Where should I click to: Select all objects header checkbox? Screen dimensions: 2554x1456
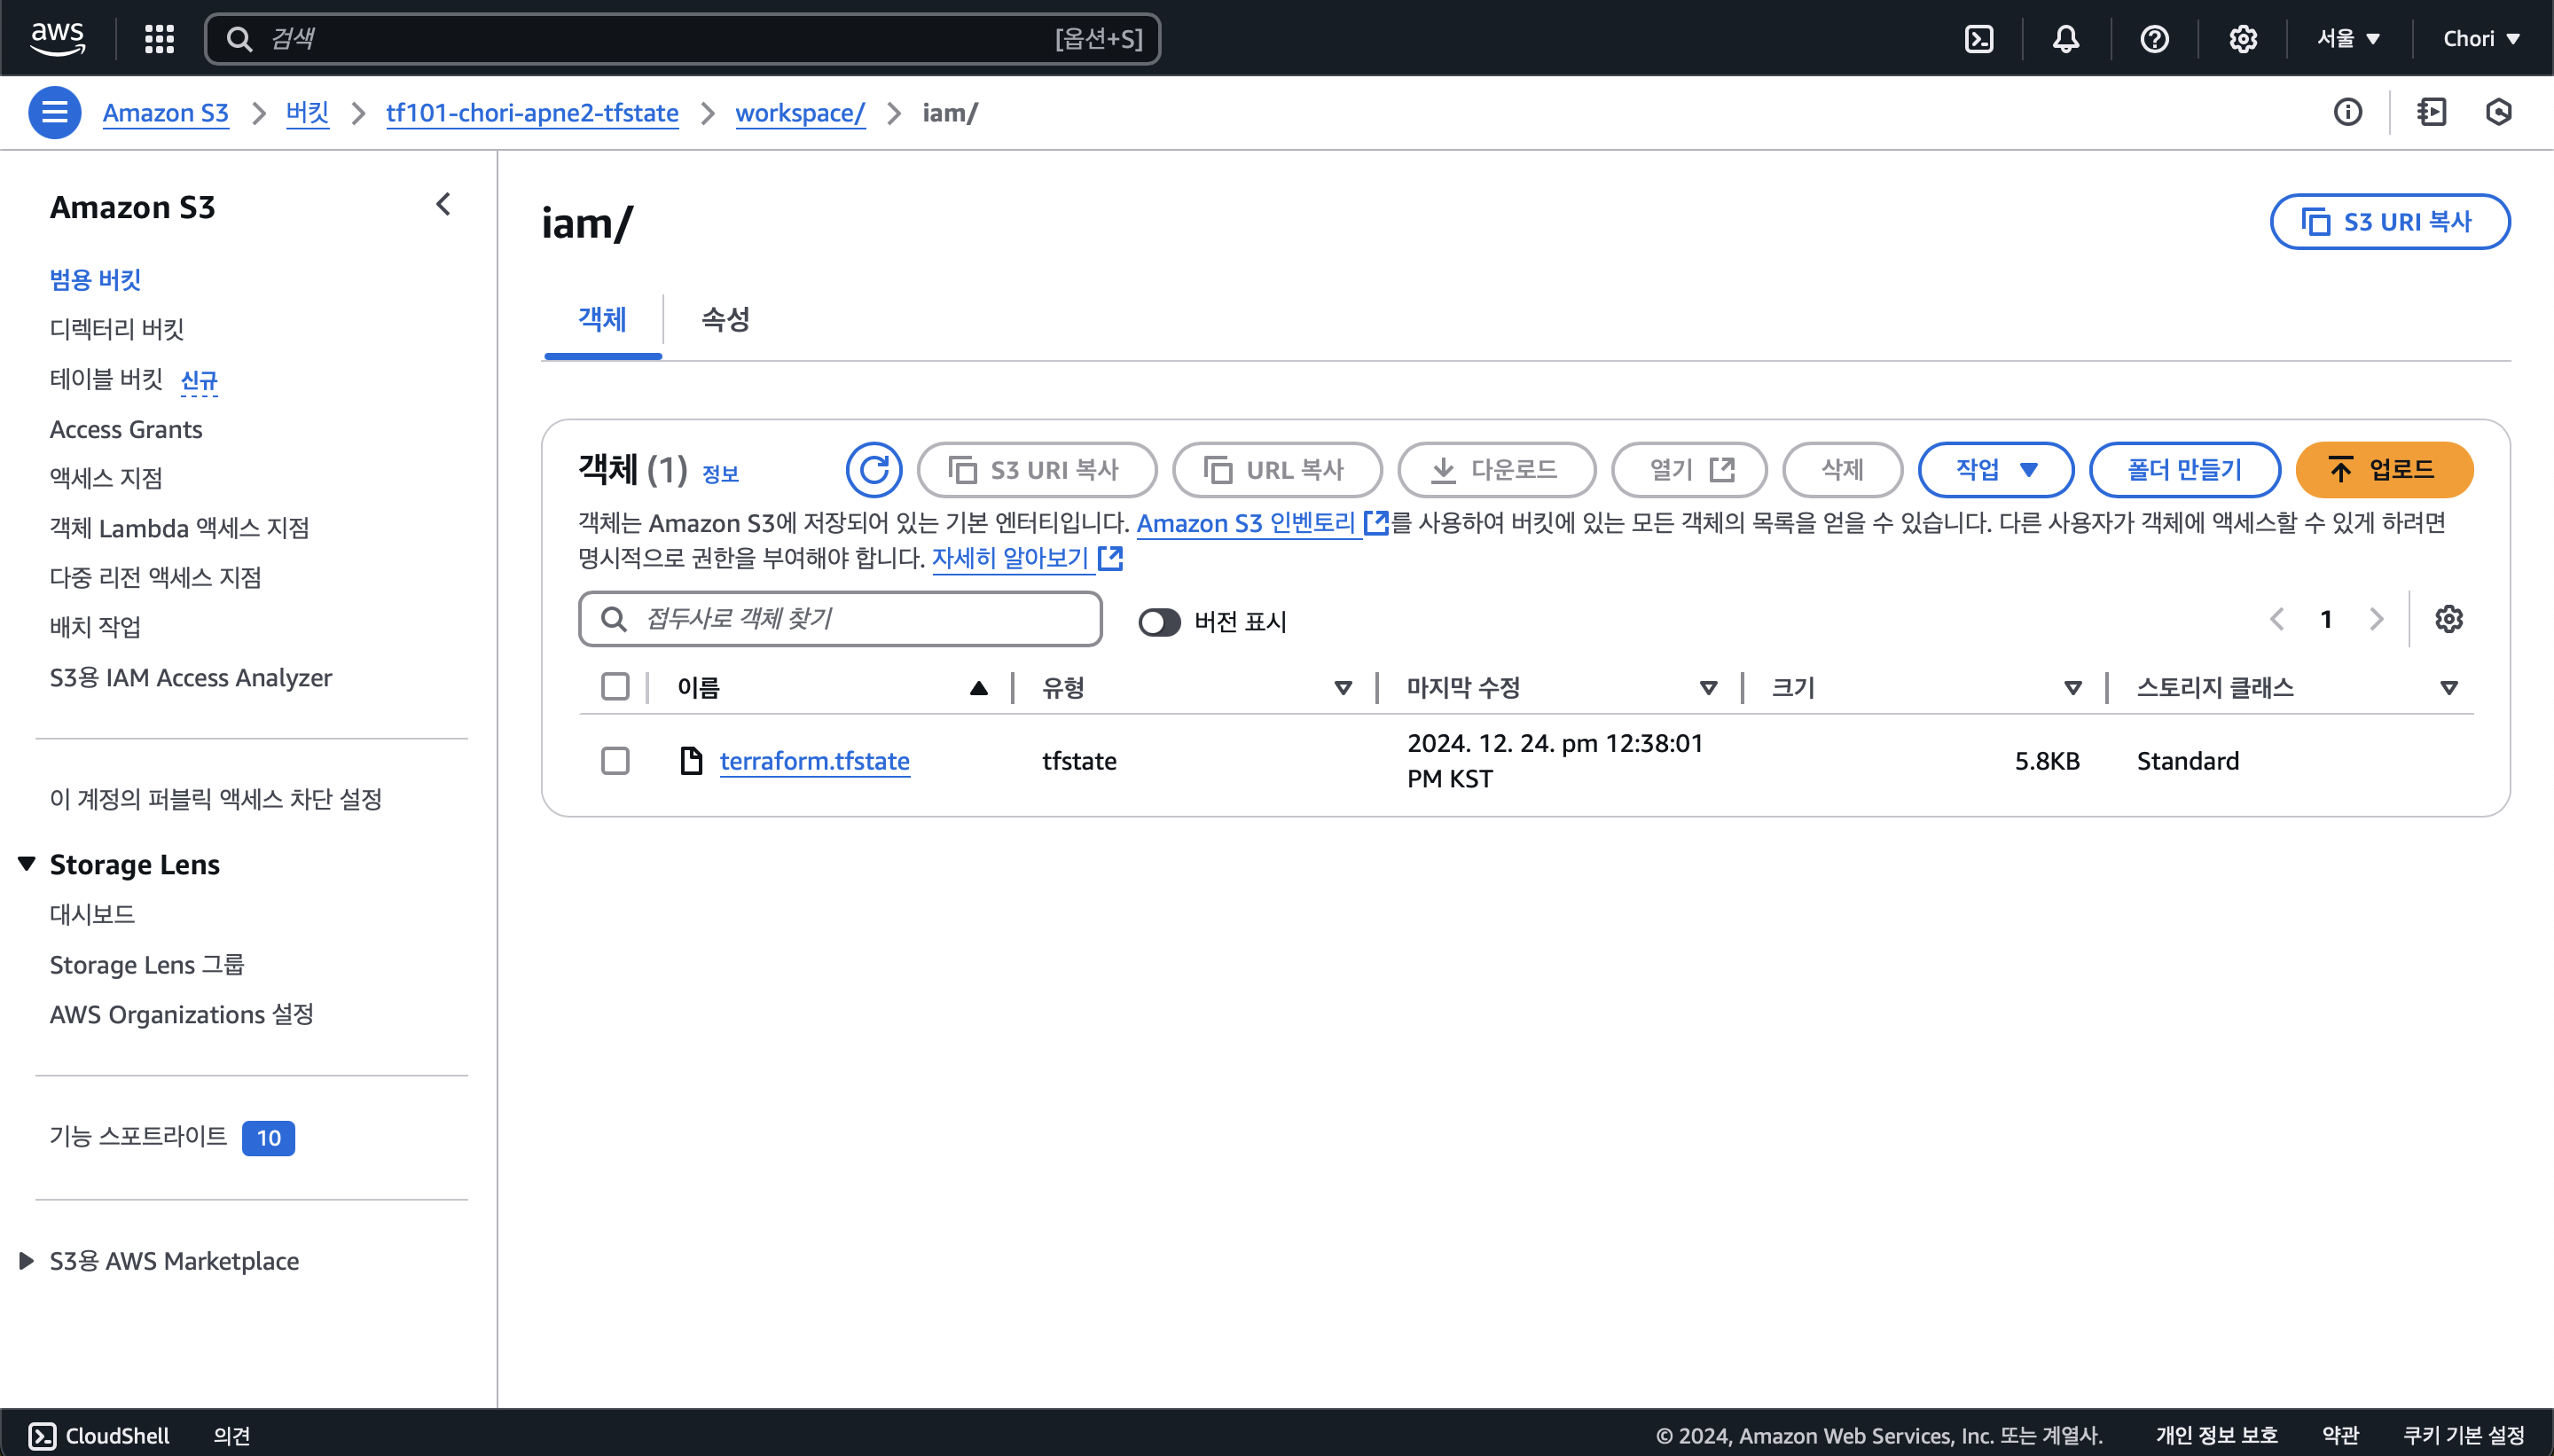[615, 687]
